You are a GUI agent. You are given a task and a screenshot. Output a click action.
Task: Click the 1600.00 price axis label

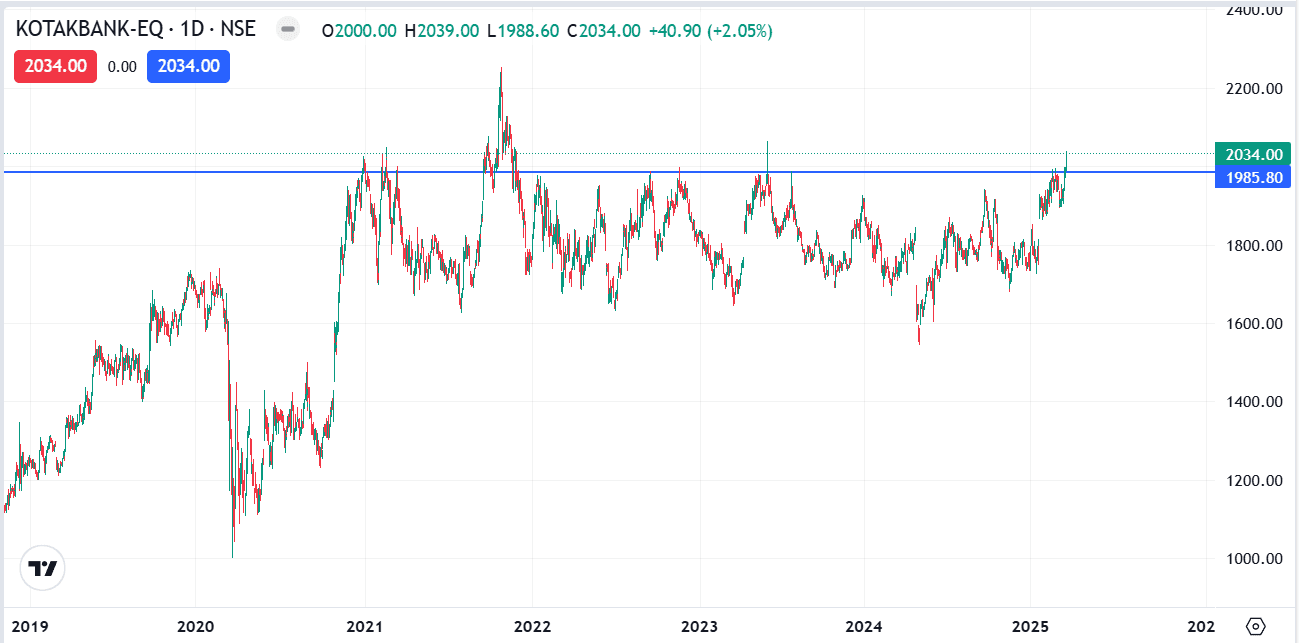point(1252,324)
